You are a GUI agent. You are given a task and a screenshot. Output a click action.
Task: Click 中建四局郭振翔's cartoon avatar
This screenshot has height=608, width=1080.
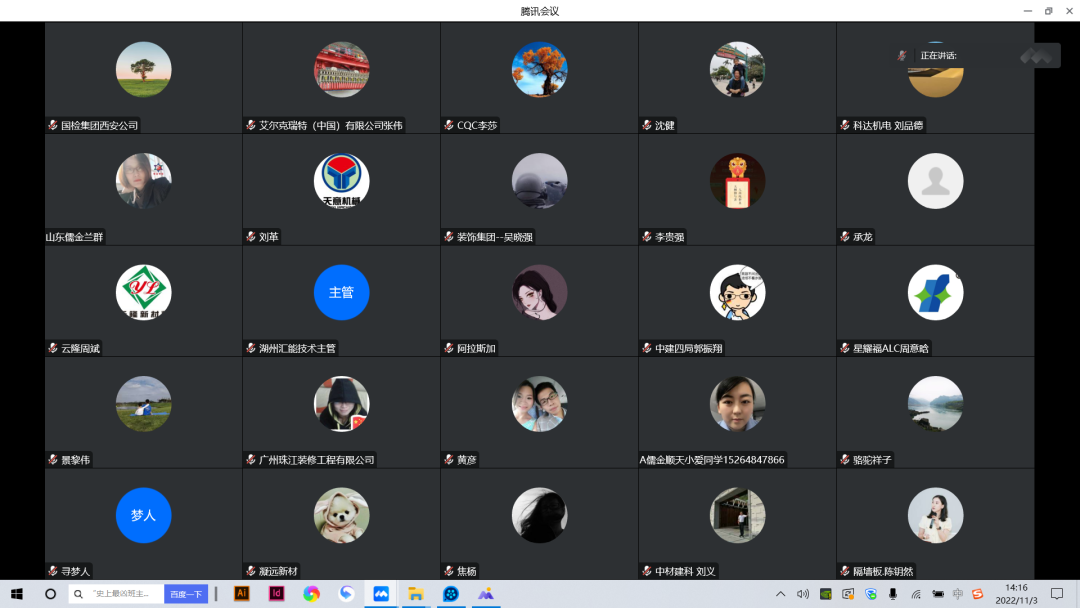(x=737, y=293)
